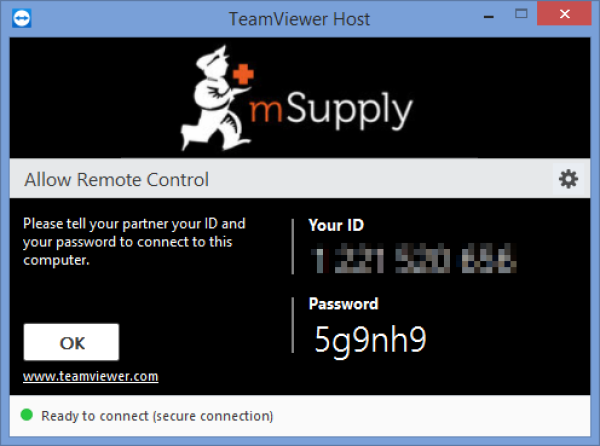Image resolution: width=600 pixels, height=446 pixels.
Task: Click the "Ready to connect" status text
Action: point(157,415)
